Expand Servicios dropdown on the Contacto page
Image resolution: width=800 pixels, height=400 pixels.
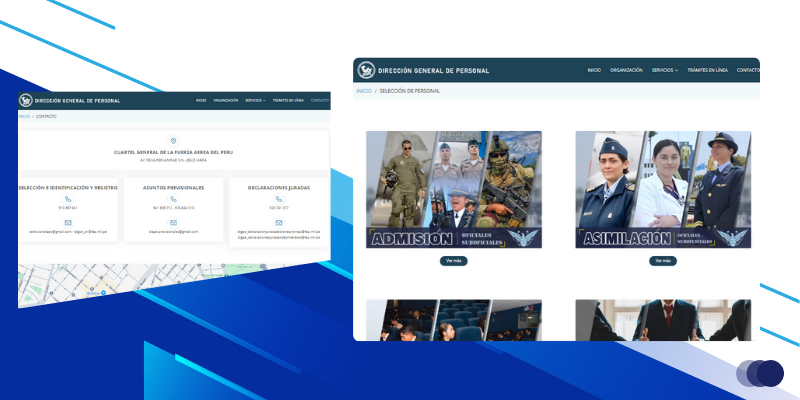click(256, 101)
